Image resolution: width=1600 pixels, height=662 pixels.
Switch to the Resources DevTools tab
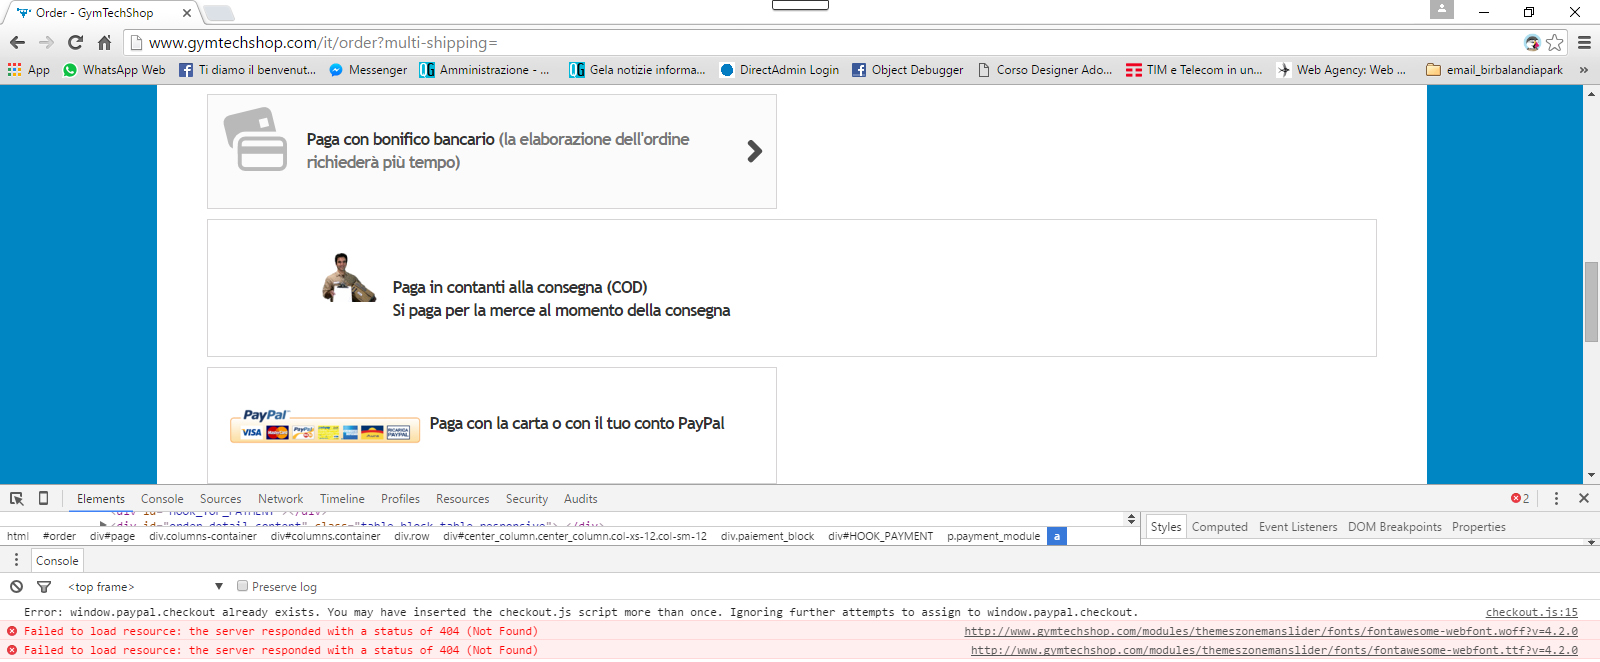[462, 499]
